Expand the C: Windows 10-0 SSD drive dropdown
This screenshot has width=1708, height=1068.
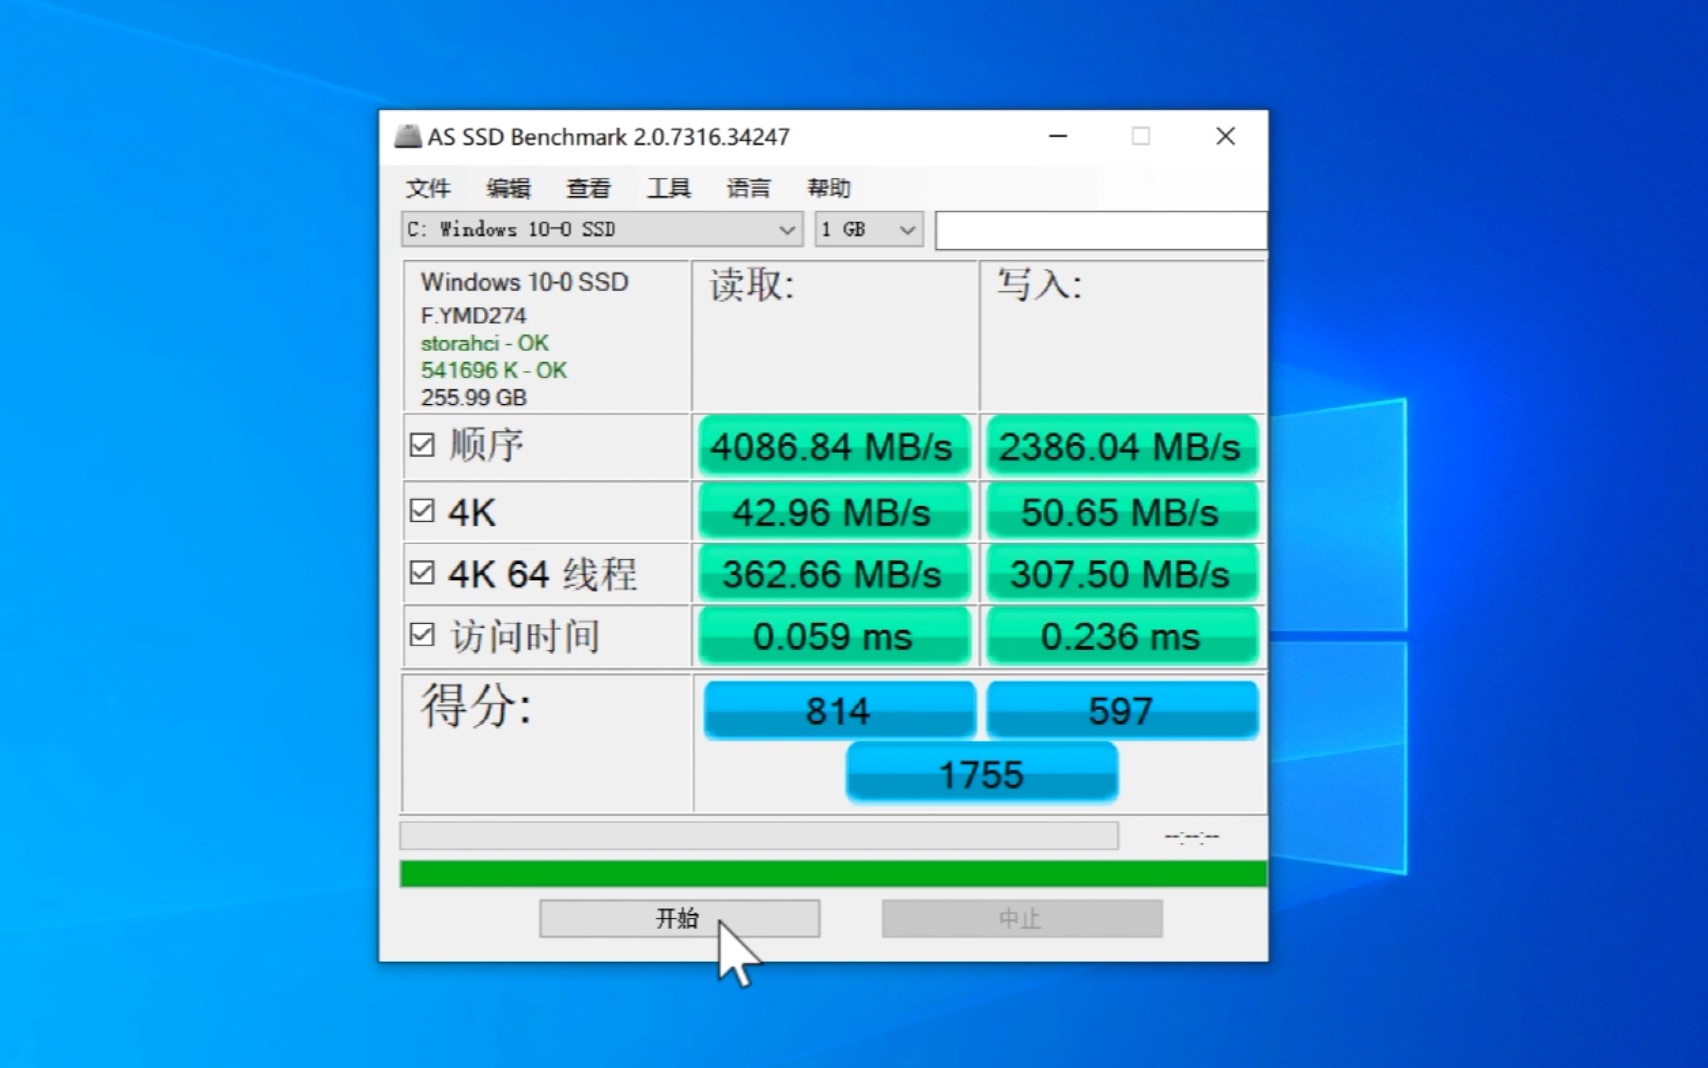(x=602, y=230)
